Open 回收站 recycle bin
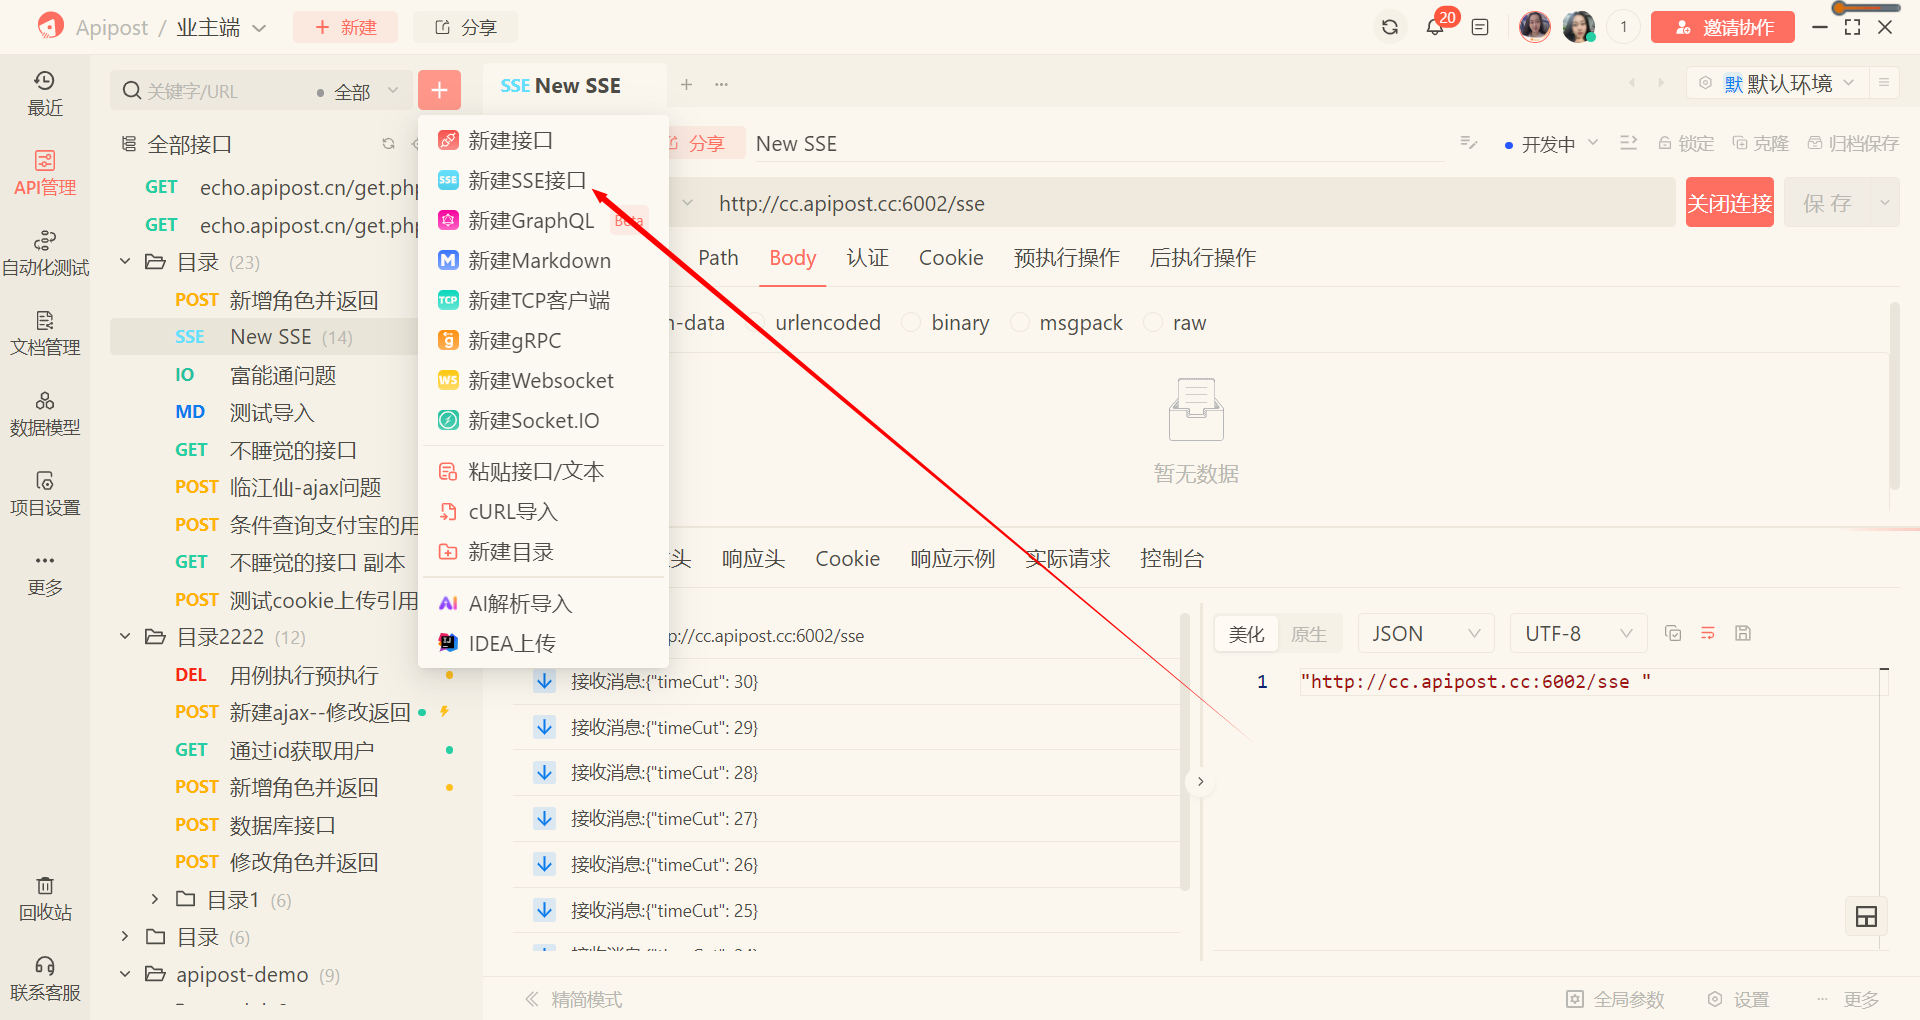1920x1020 pixels. click(45, 899)
